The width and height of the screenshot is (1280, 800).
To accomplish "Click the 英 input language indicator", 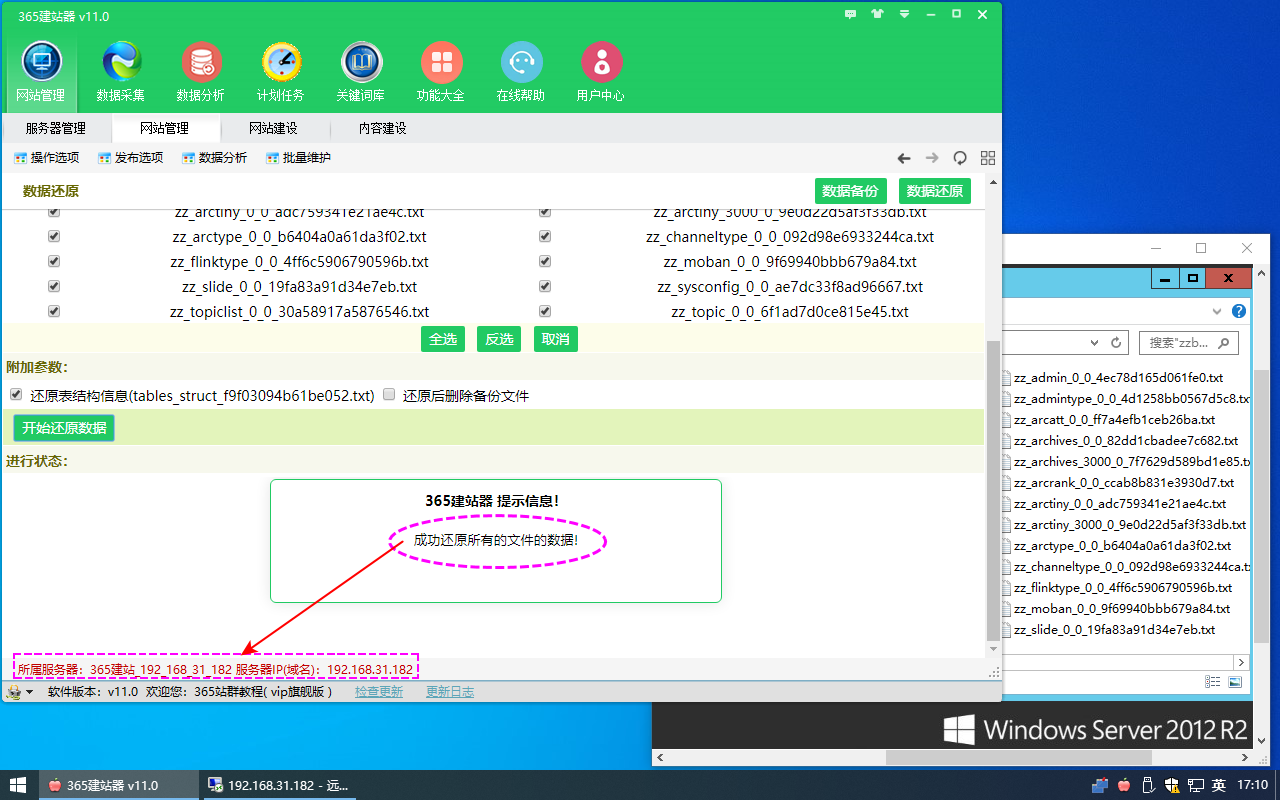I will pos(1219,785).
